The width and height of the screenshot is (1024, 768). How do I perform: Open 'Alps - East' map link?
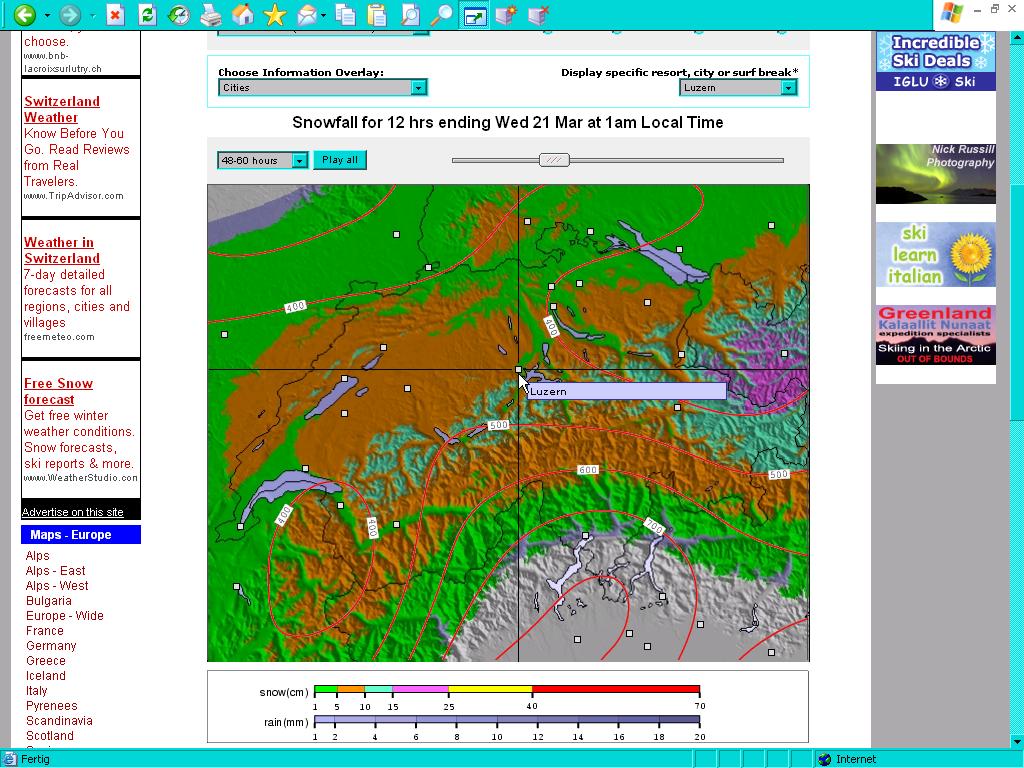coord(55,571)
